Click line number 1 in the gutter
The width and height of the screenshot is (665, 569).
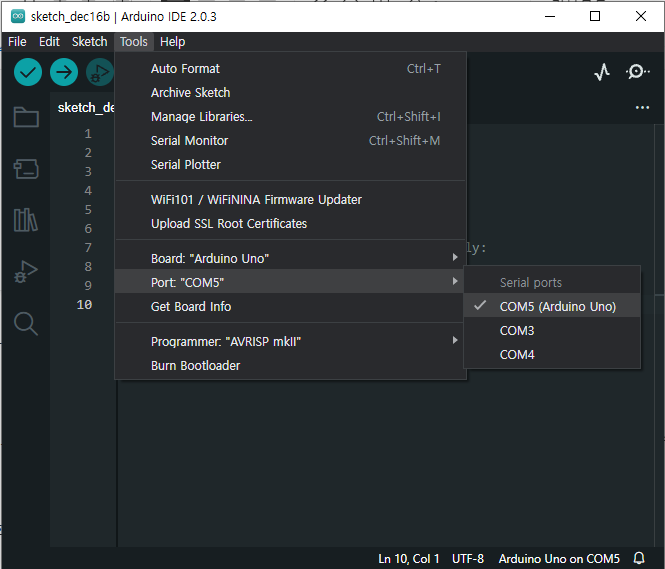coord(88,134)
